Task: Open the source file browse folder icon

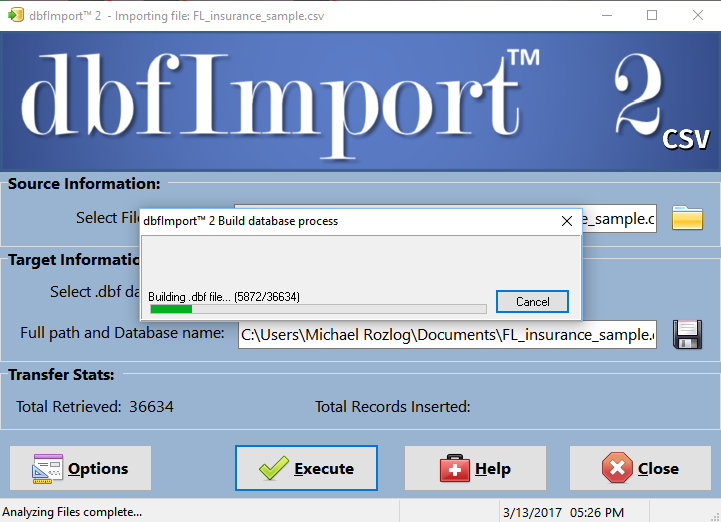Action: click(687, 218)
